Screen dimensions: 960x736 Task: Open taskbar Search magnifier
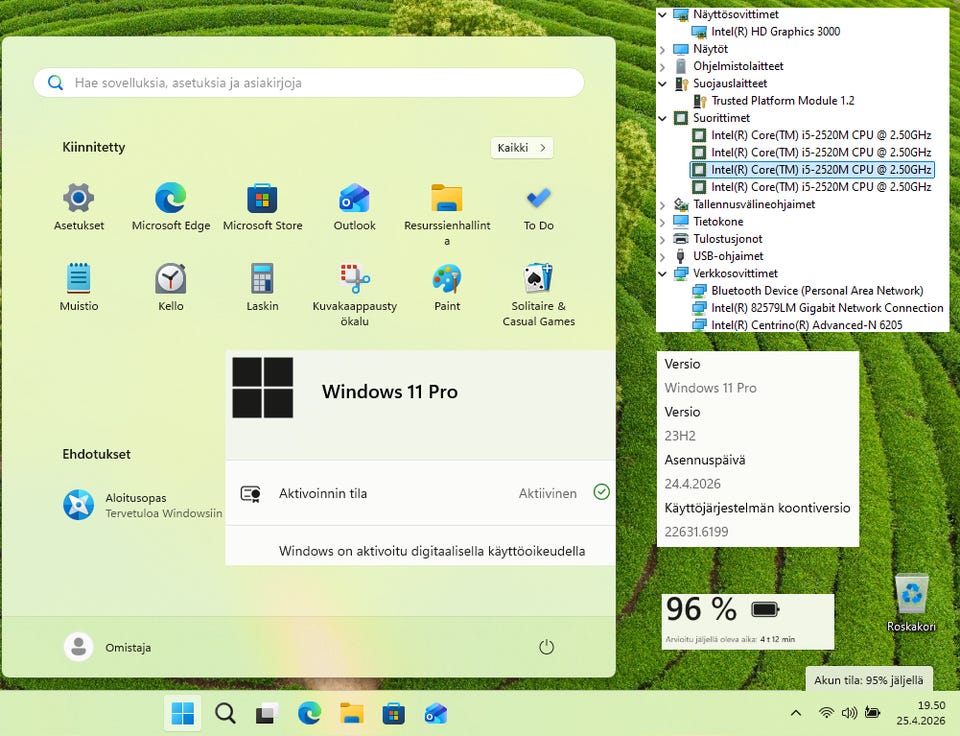click(x=225, y=713)
